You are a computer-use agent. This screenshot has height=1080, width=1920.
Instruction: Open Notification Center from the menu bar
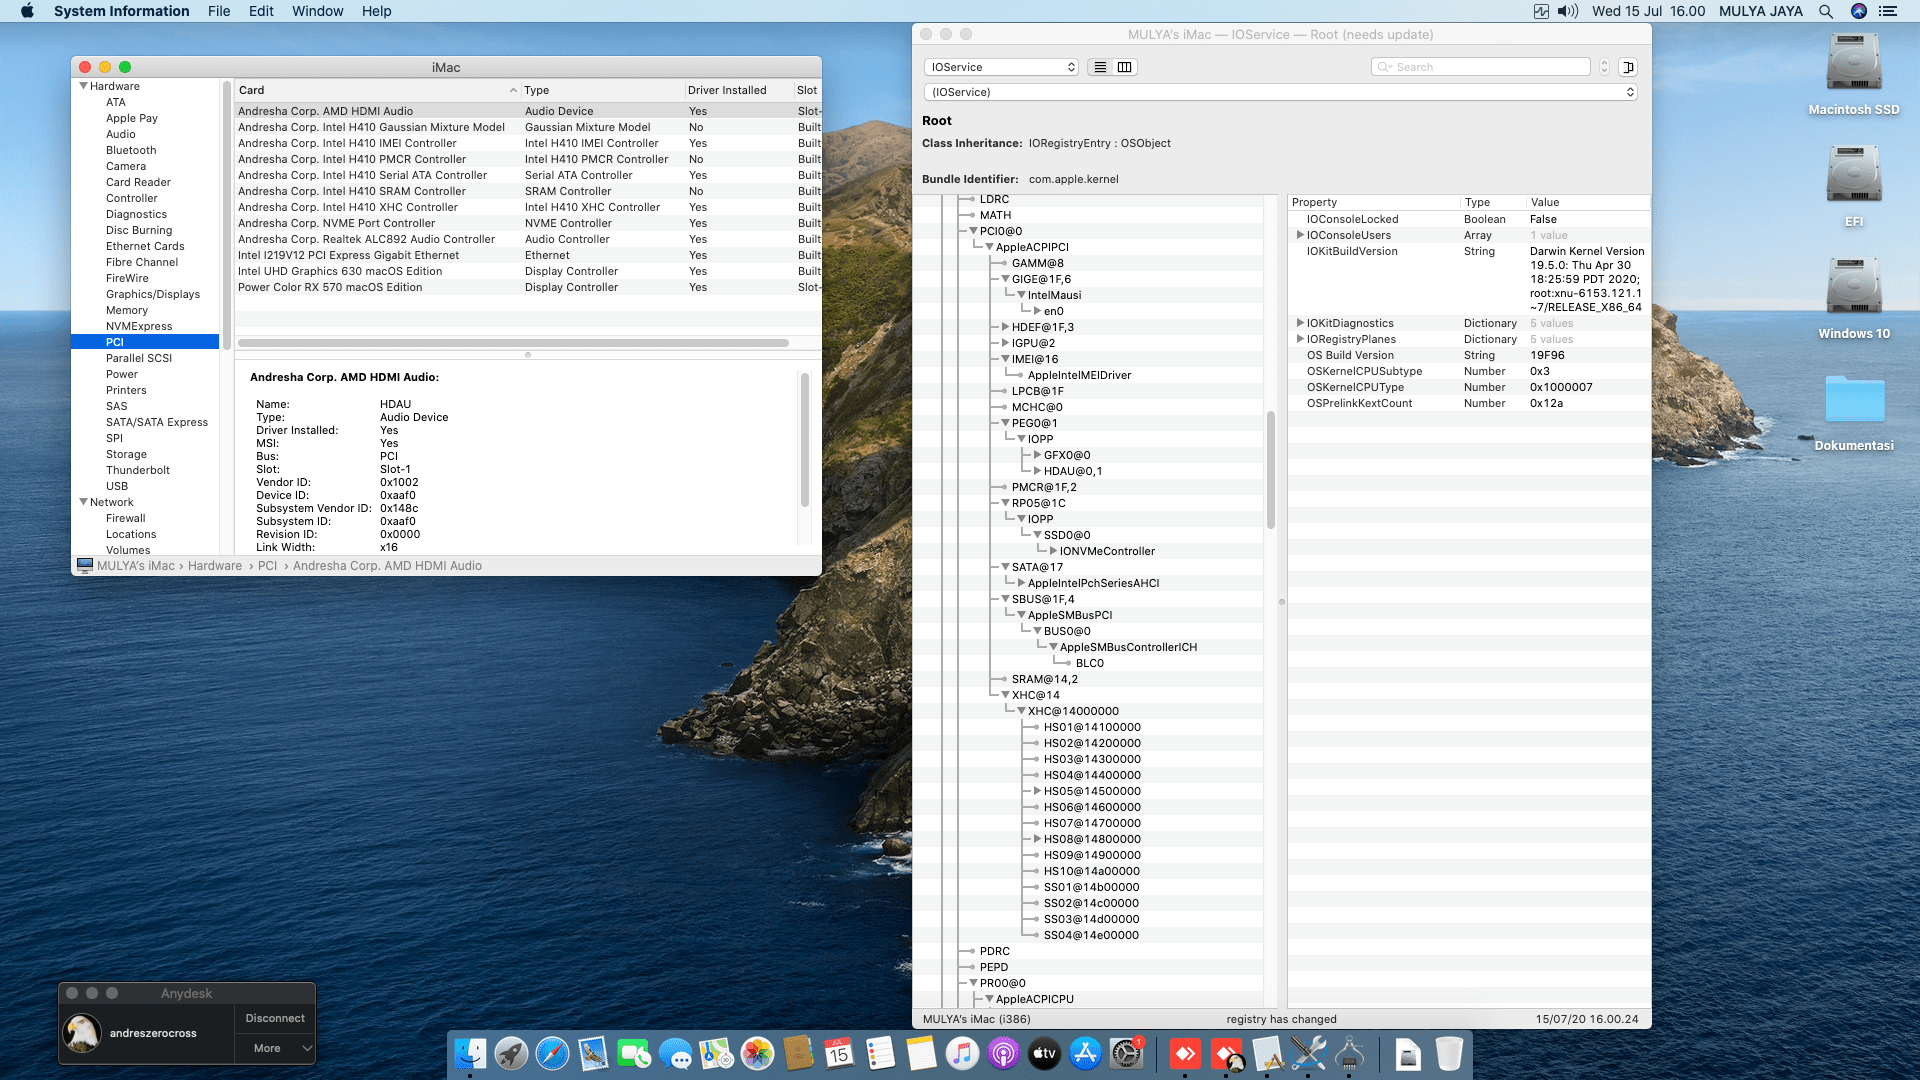[x=1888, y=11]
